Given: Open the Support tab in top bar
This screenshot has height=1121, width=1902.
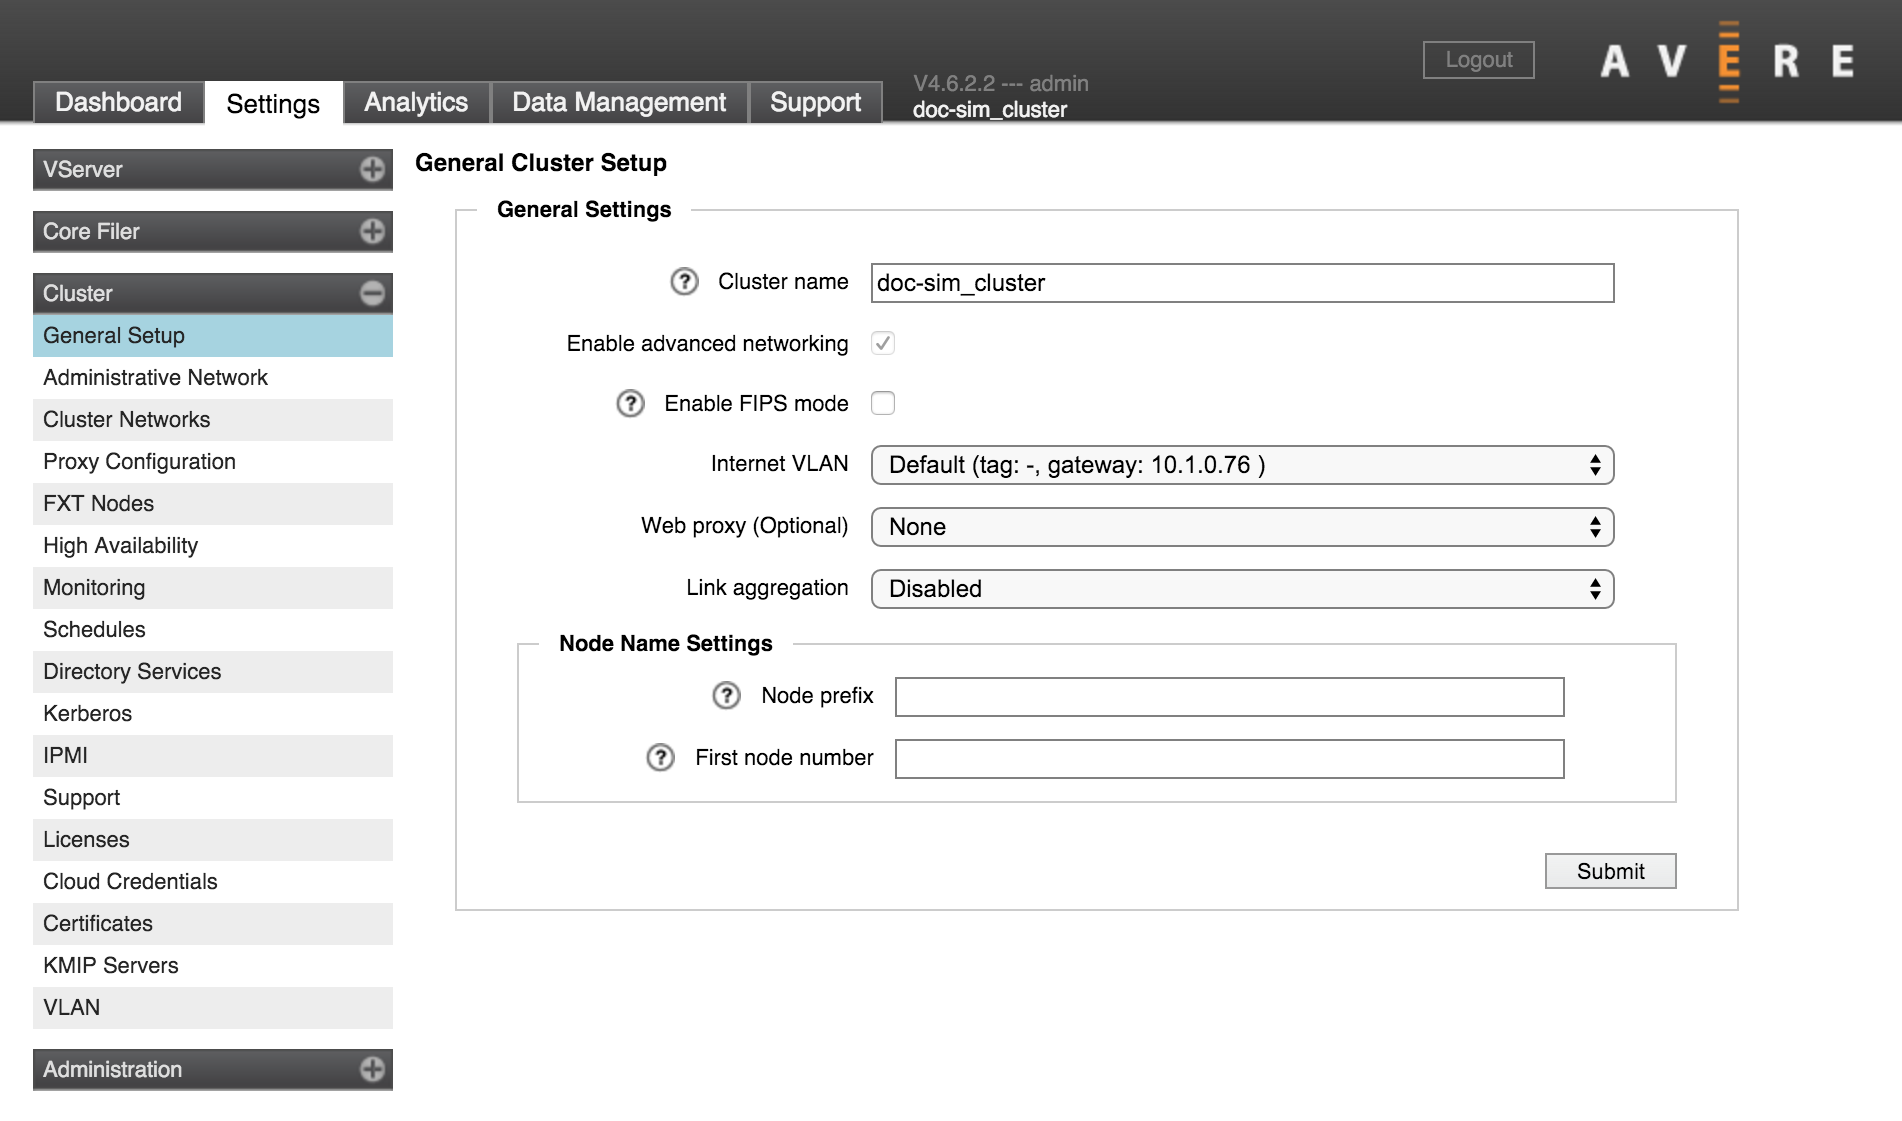Looking at the screenshot, I should [815, 103].
